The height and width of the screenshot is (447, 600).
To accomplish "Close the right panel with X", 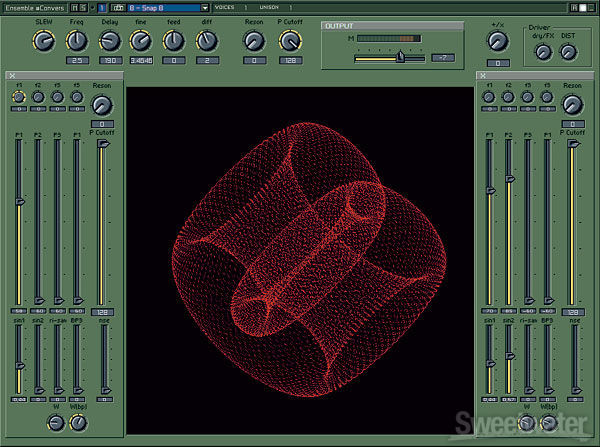I will click(481, 76).
